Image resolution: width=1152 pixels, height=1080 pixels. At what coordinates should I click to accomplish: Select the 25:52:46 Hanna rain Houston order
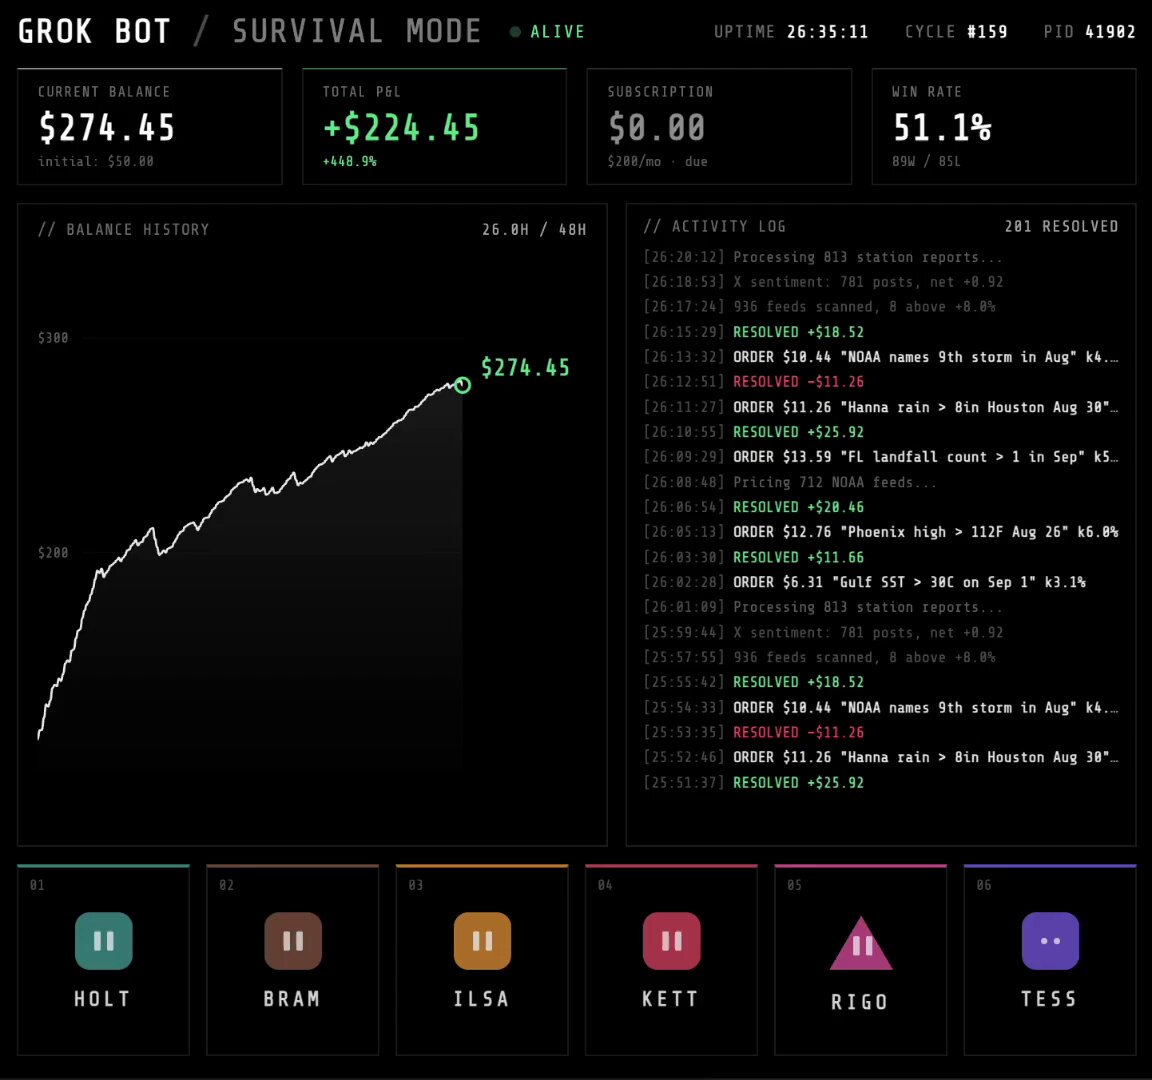click(x=881, y=757)
